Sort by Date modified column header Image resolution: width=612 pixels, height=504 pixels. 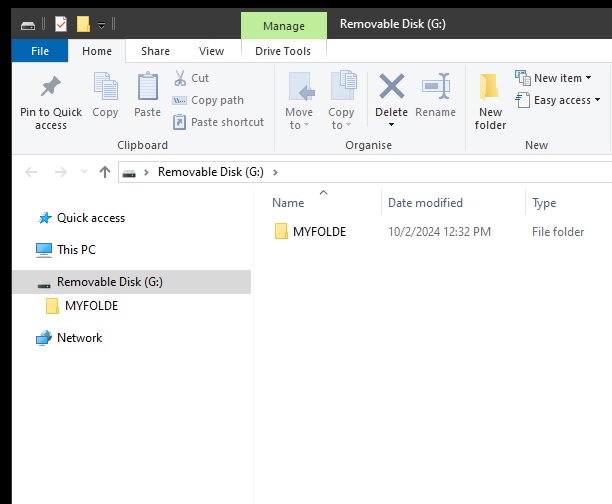point(425,203)
